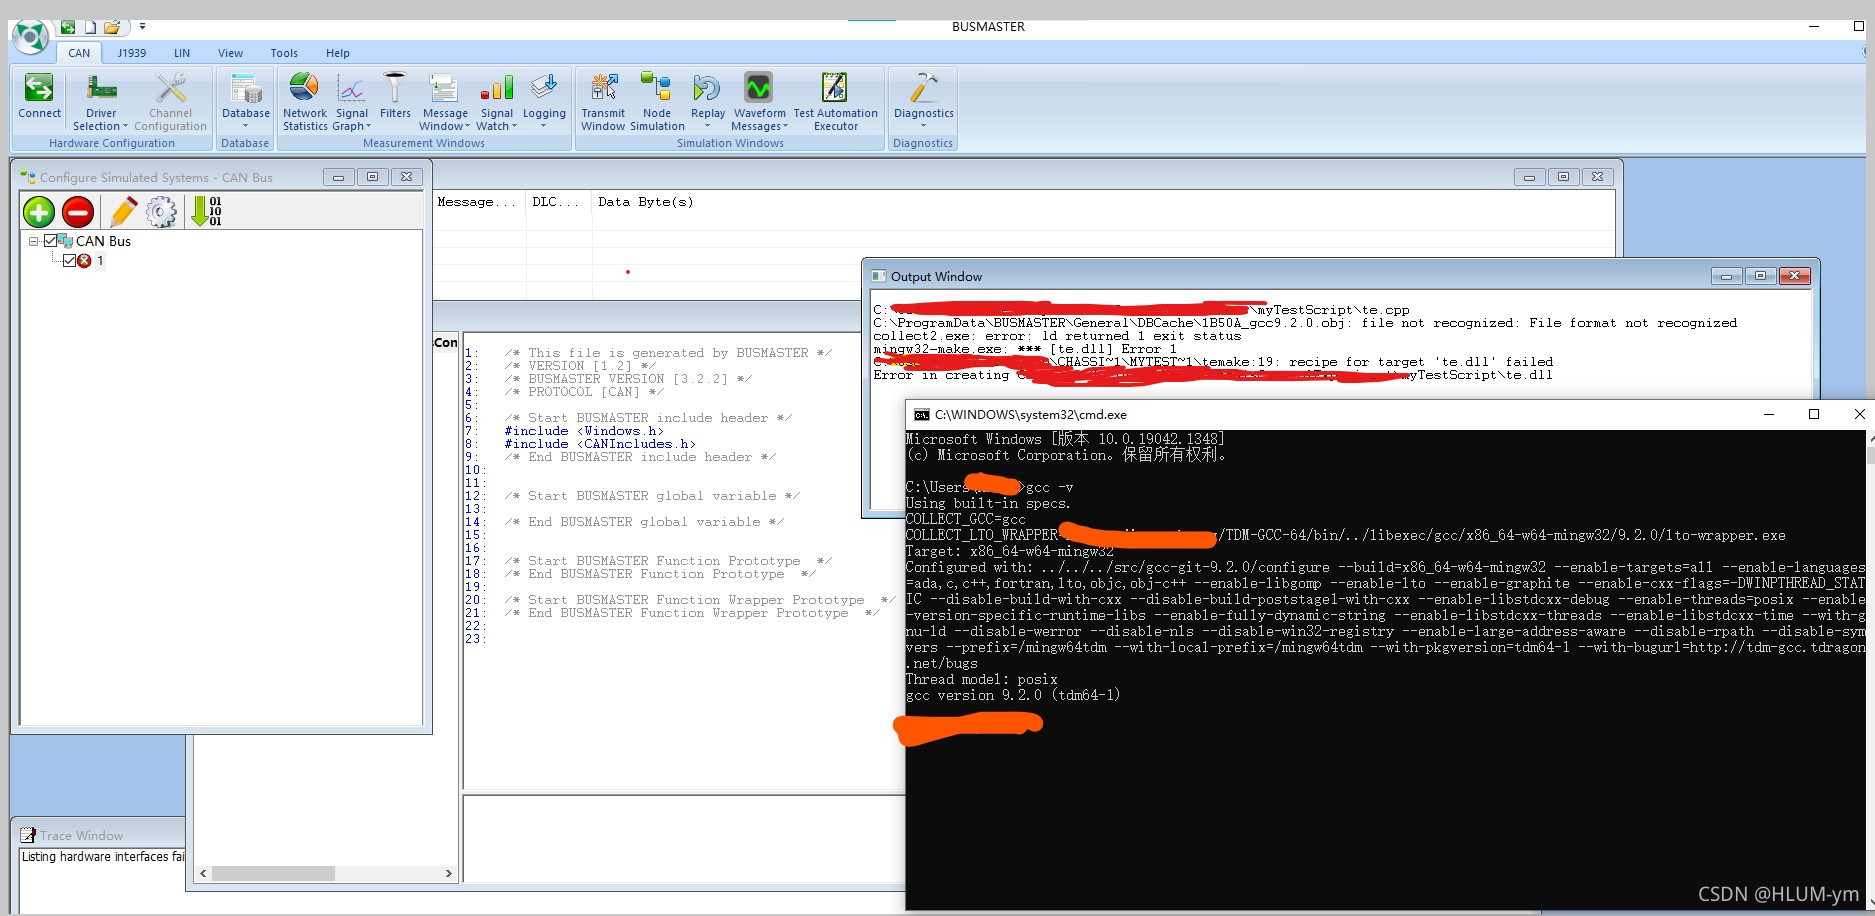Click the gcc version 9.2.0 line in cmd
Screen dimensions: 1875x916
tap(1013, 695)
